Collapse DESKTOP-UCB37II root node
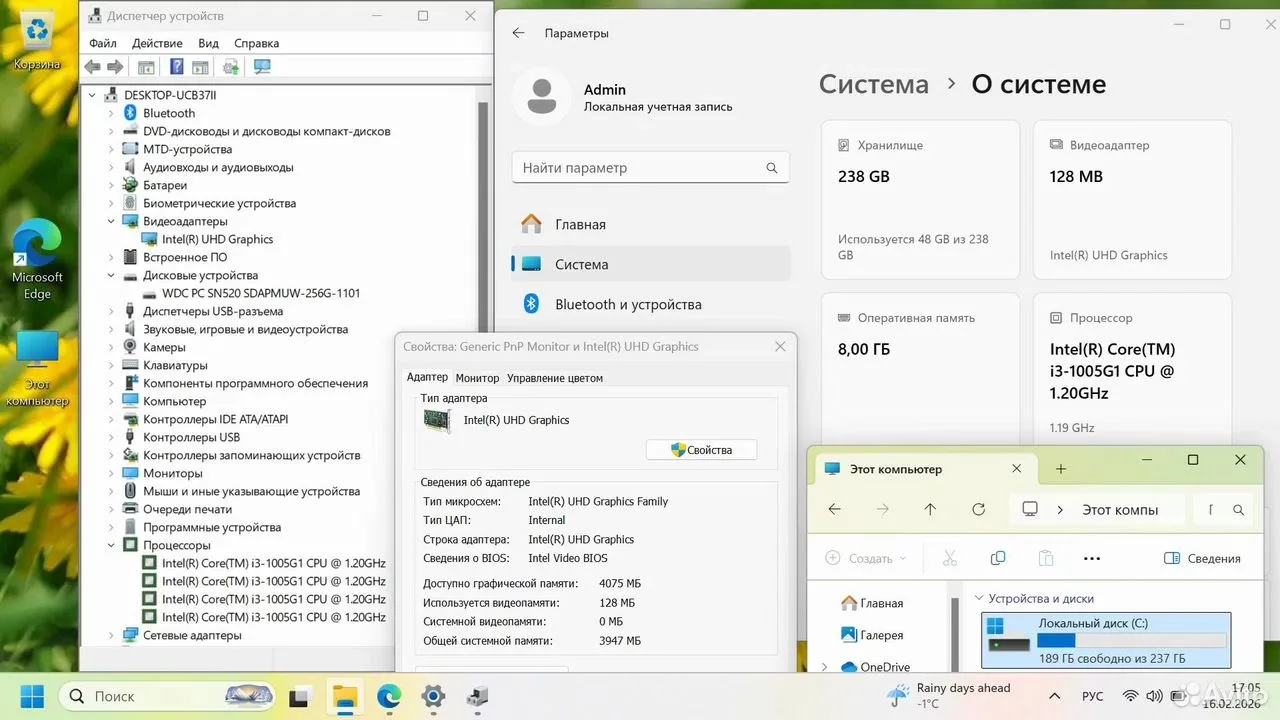 [x=92, y=95]
